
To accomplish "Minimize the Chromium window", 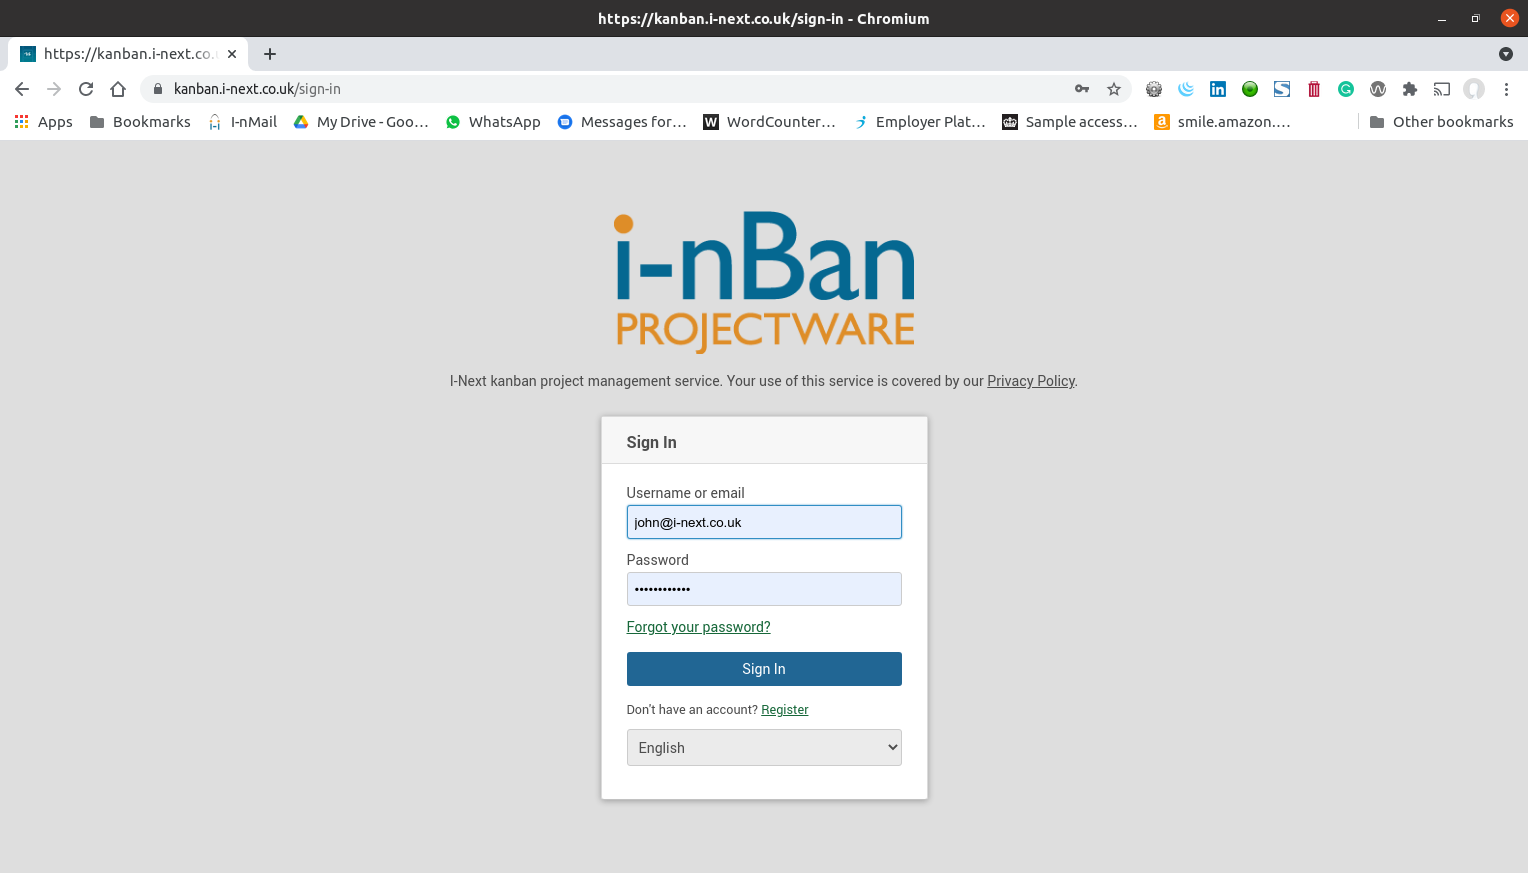I will 1442,19.
